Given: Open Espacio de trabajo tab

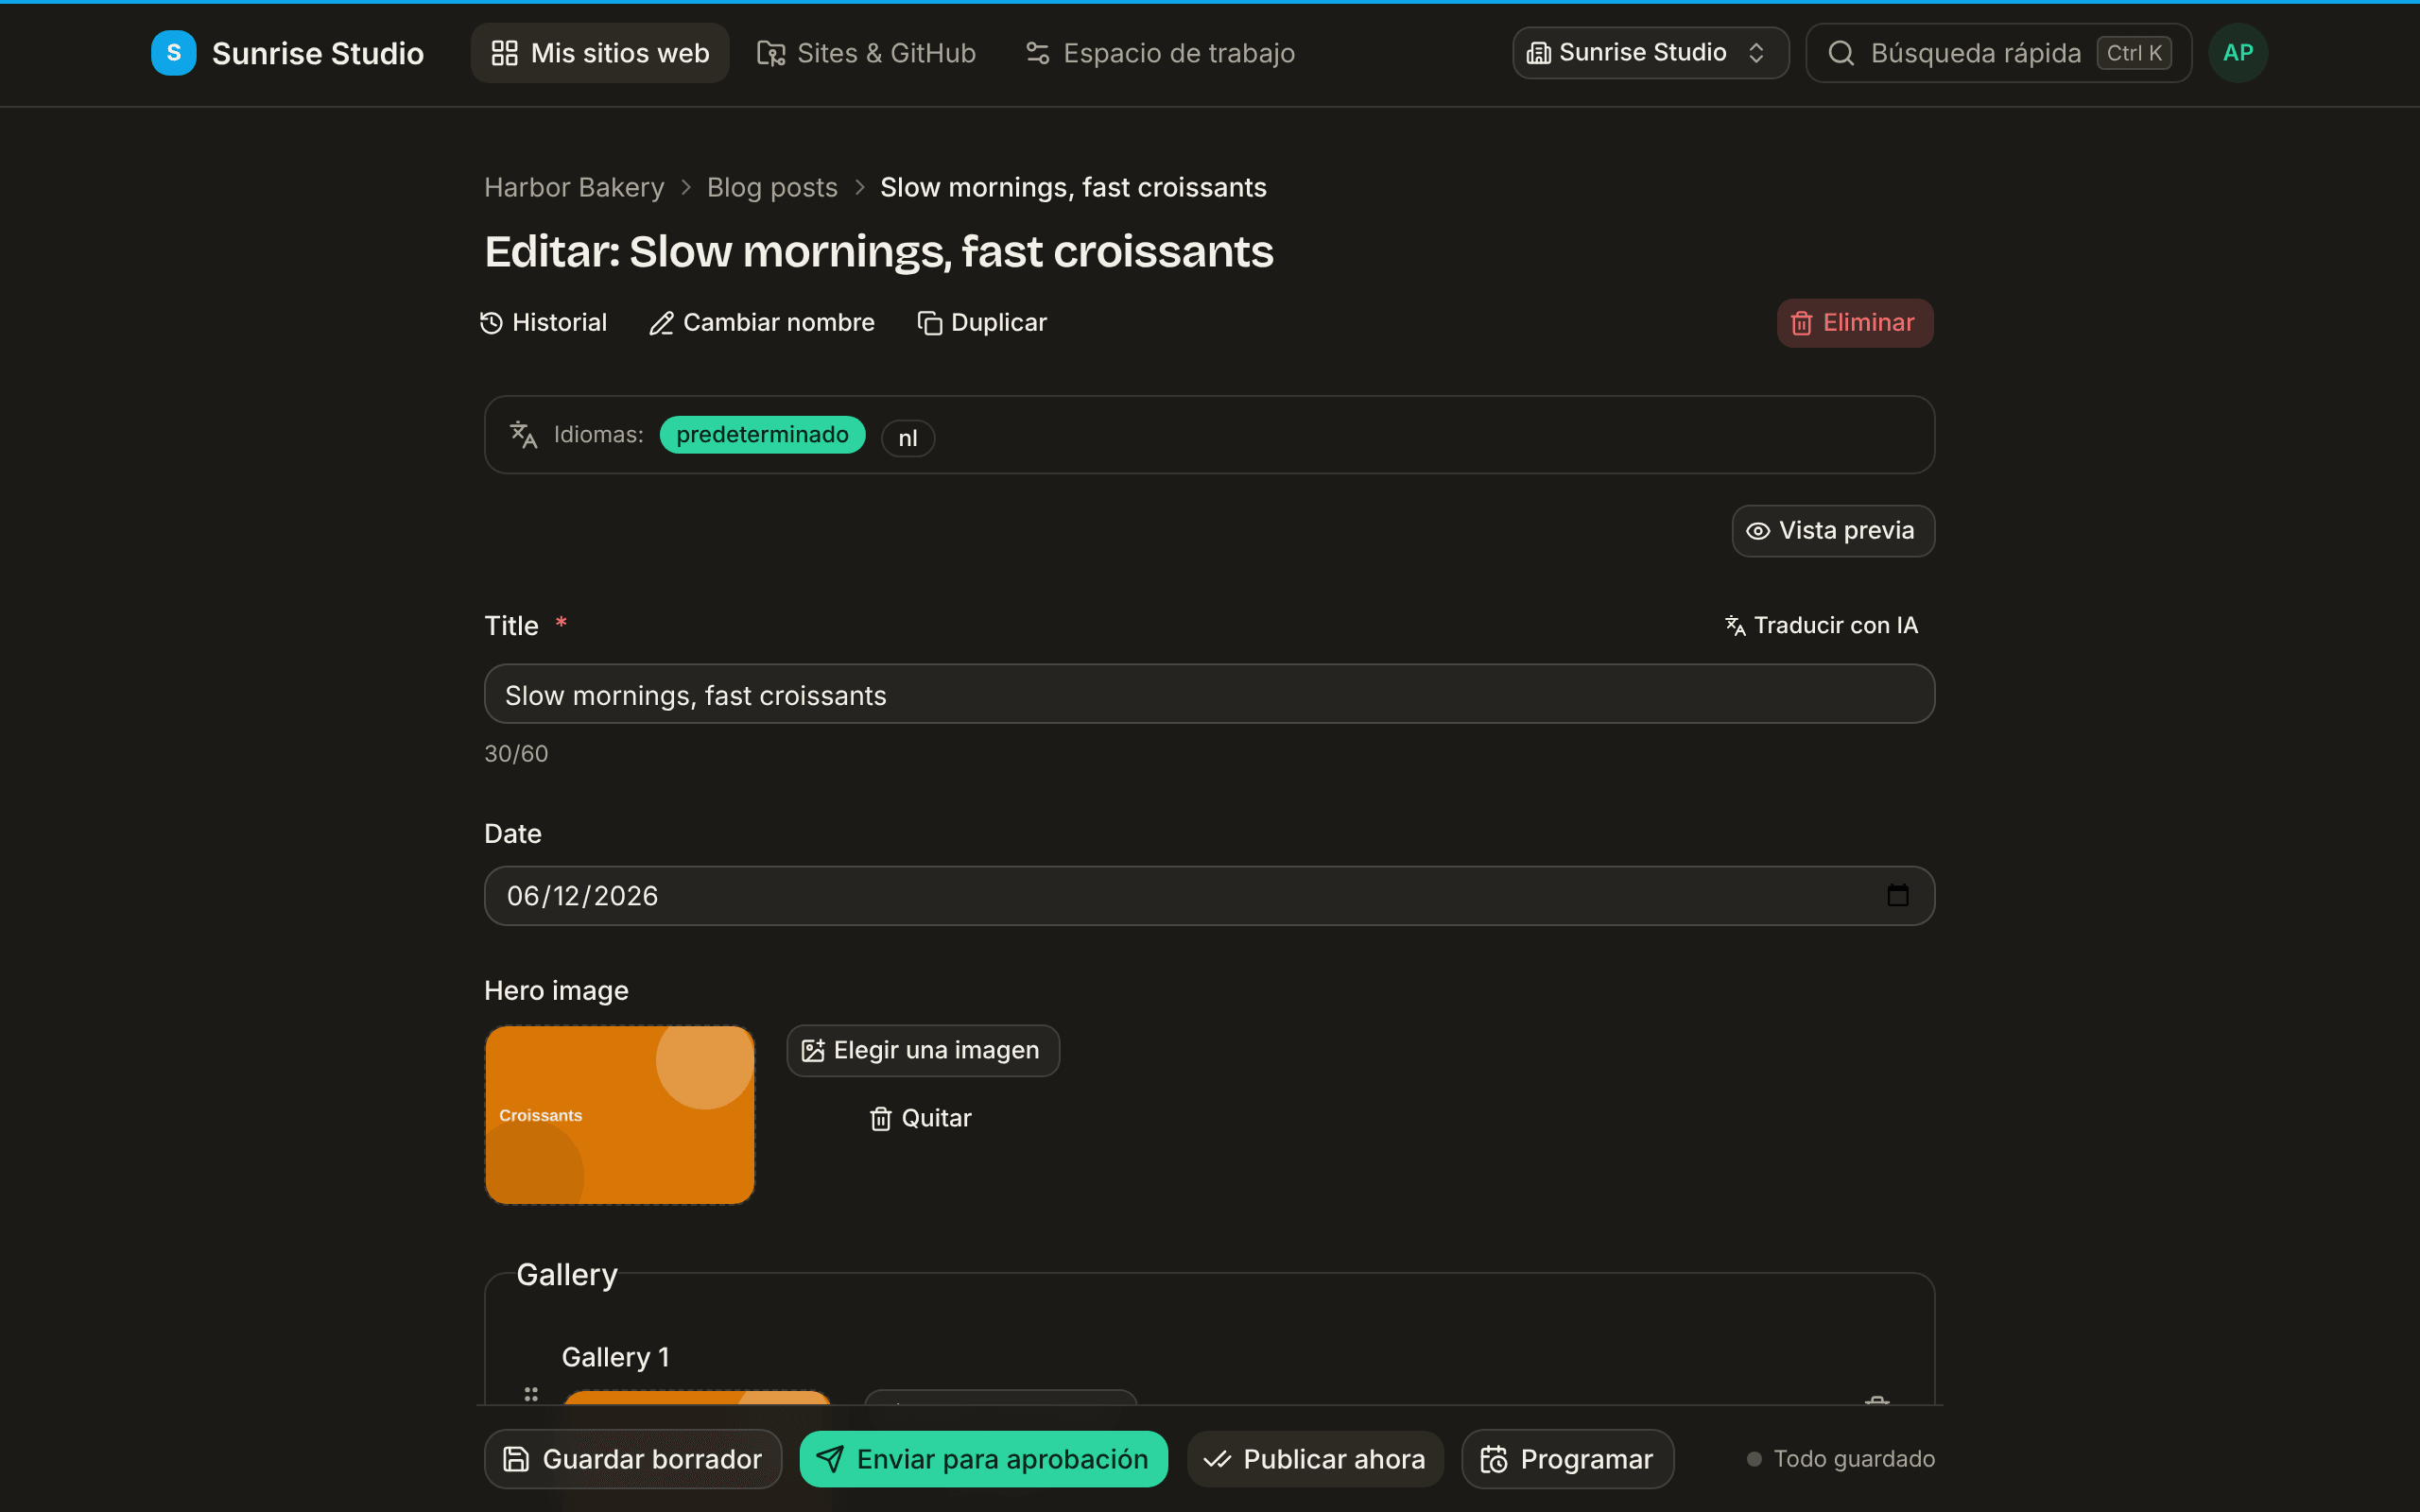Looking at the screenshot, I should [1160, 53].
